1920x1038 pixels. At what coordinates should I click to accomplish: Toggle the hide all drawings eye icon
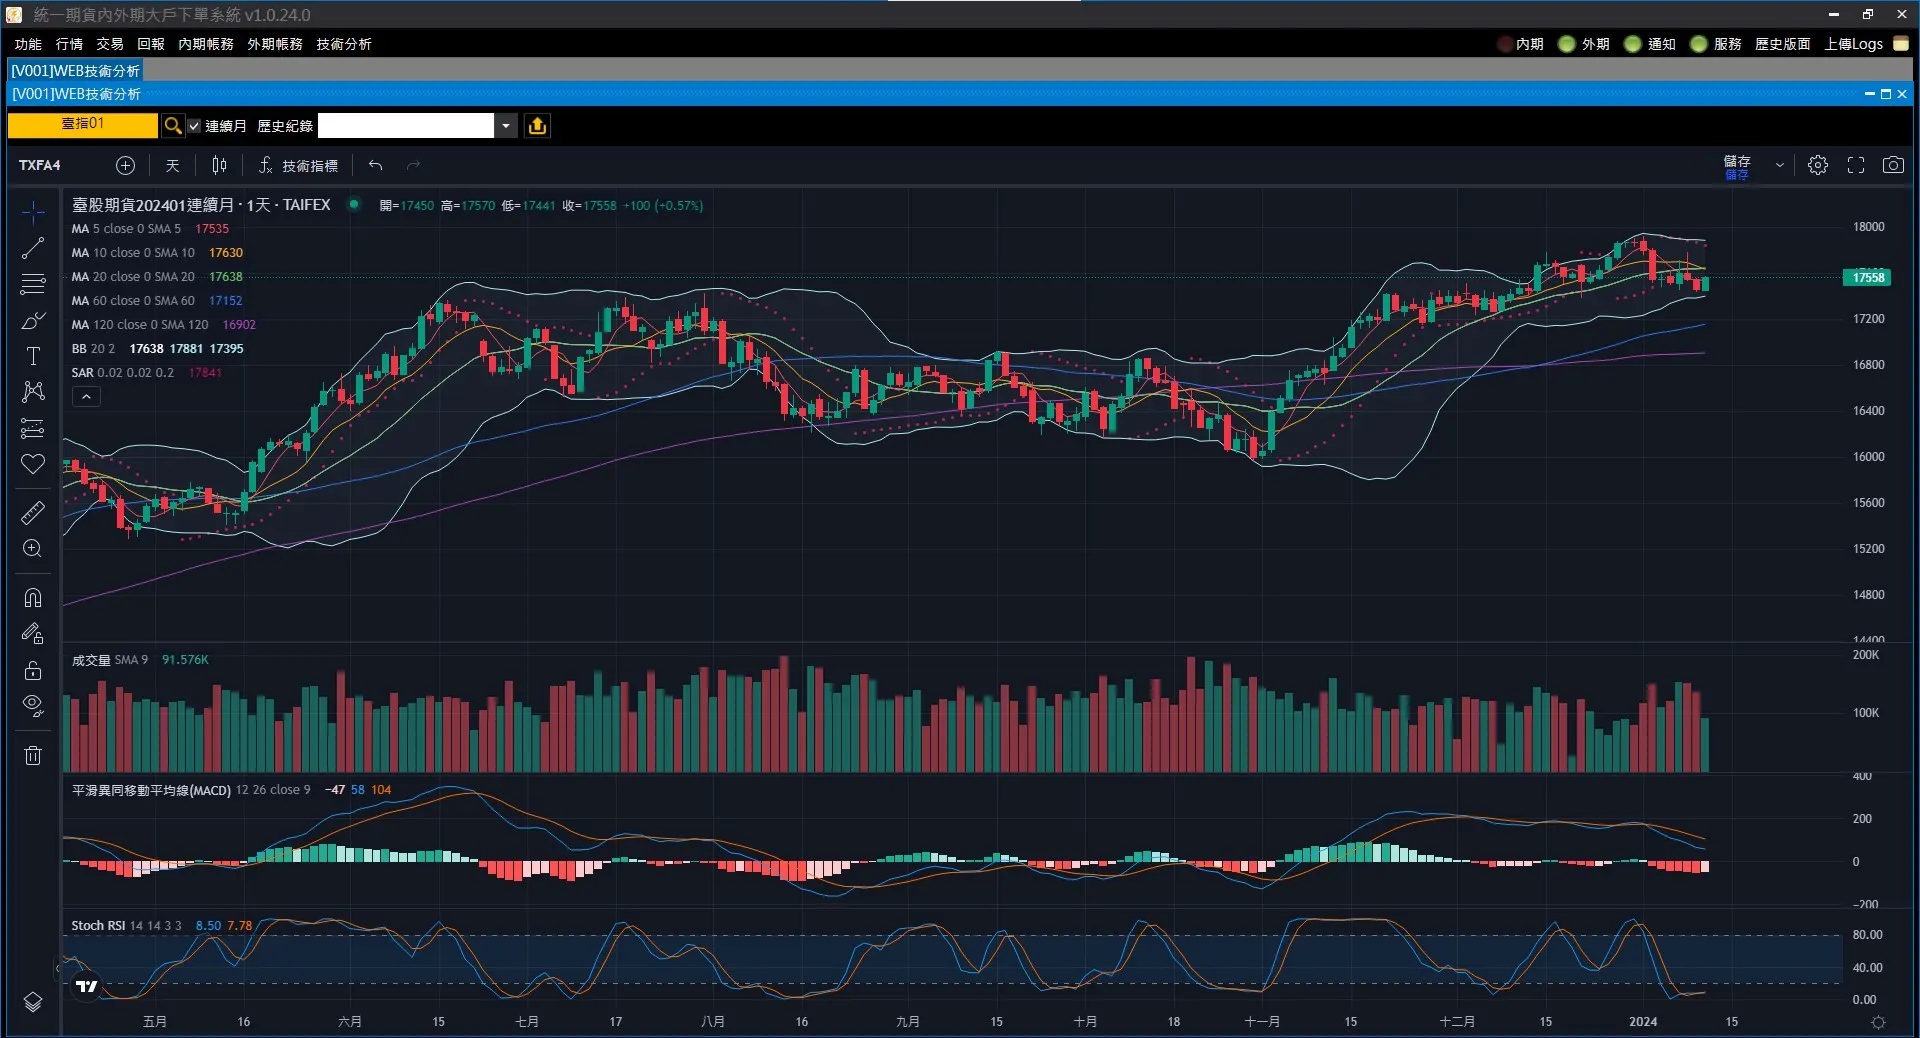point(33,706)
